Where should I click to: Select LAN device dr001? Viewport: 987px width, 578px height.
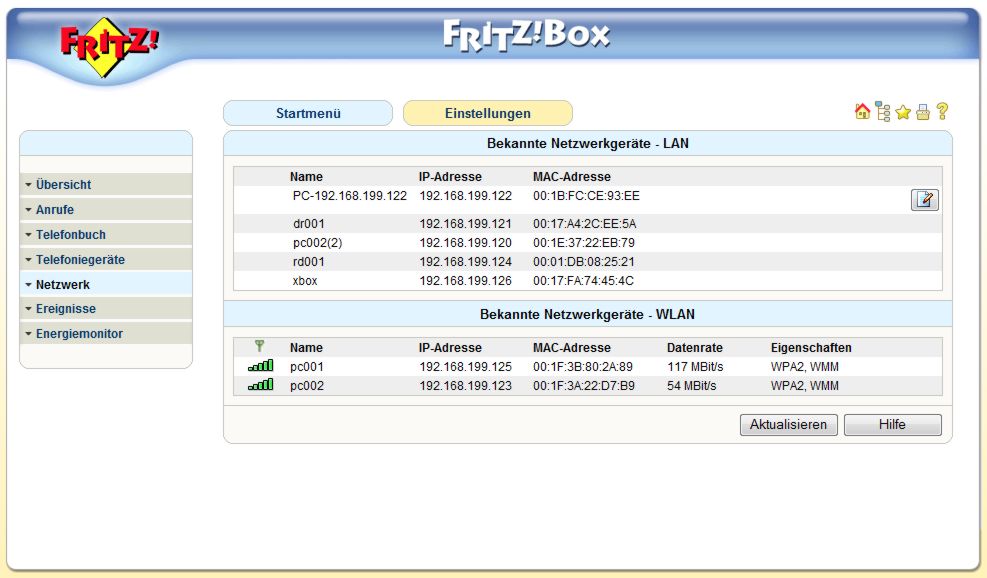(309, 224)
